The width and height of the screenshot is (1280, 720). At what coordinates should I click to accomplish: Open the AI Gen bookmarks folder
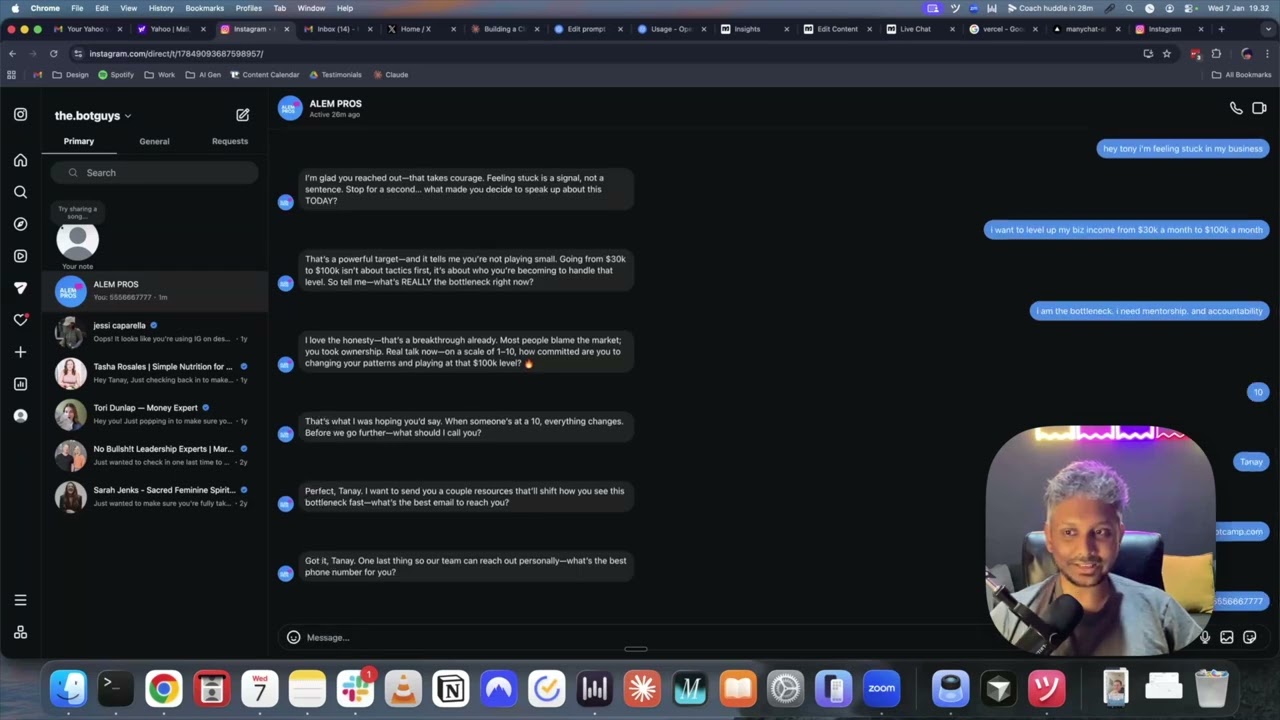[203, 75]
